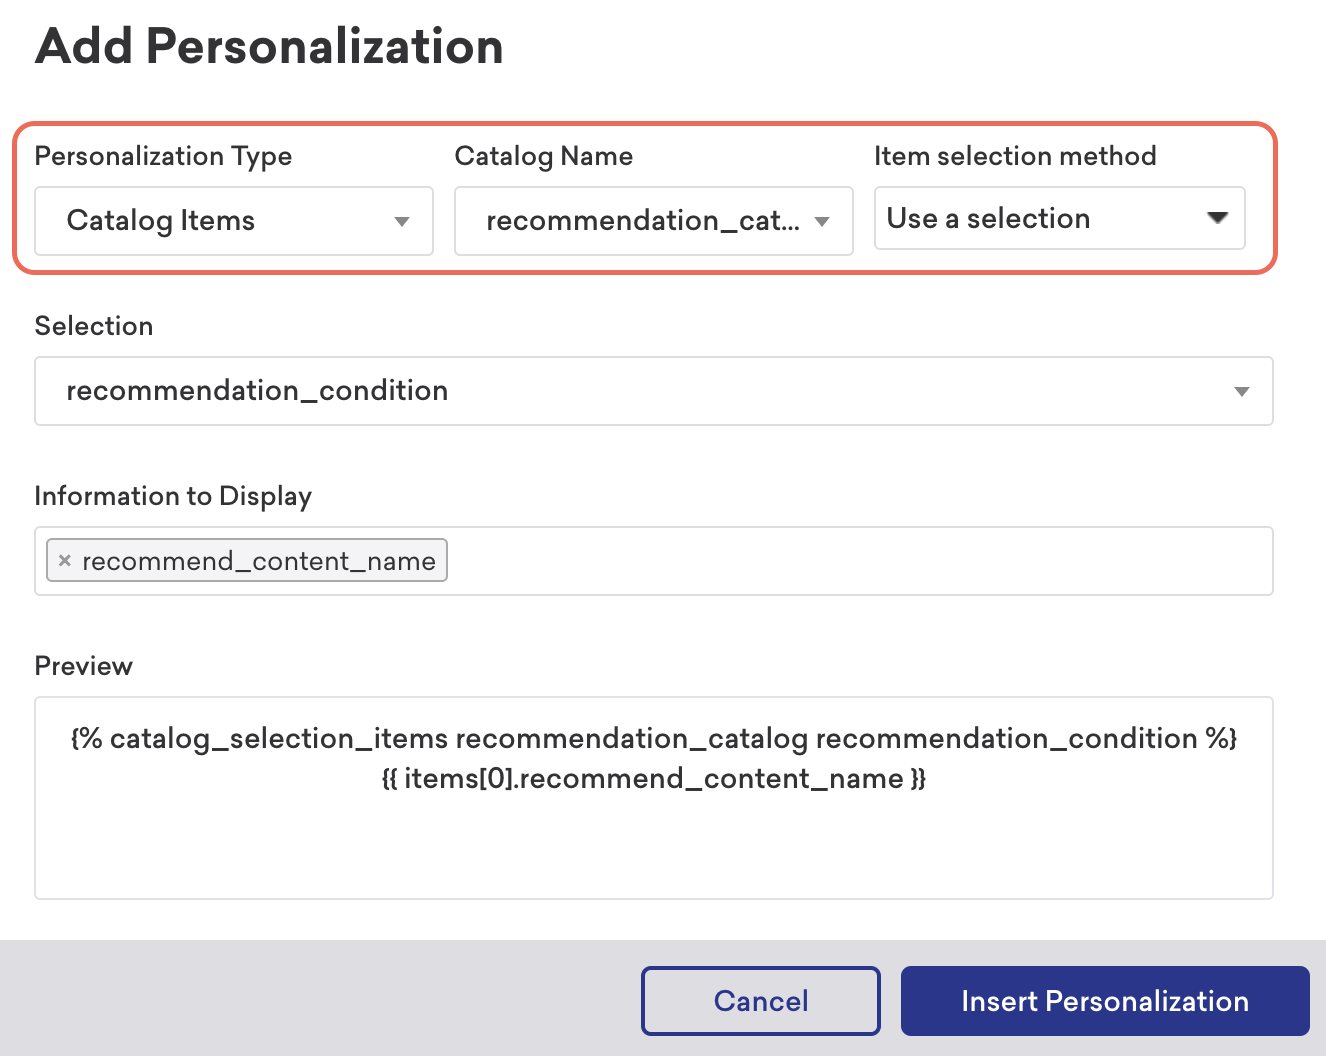Click the Preview code box
This screenshot has width=1326, height=1056.
654,798
